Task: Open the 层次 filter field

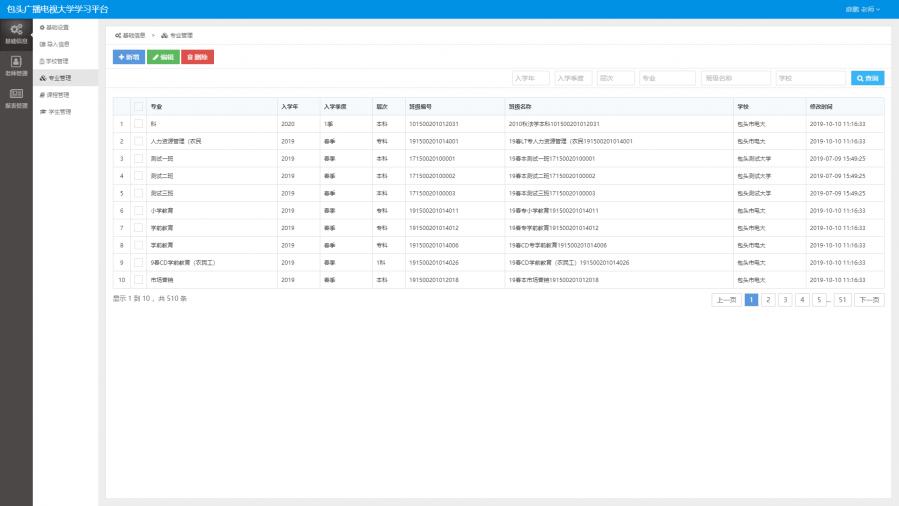Action: (615, 78)
